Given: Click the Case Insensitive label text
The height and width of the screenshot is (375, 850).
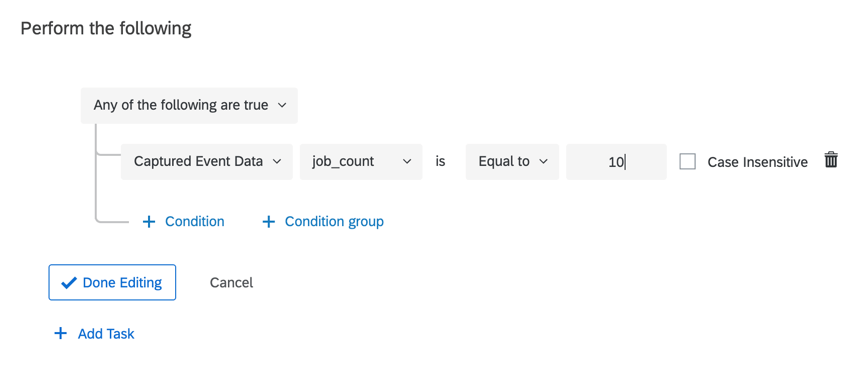Looking at the screenshot, I should [x=757, y=161].
